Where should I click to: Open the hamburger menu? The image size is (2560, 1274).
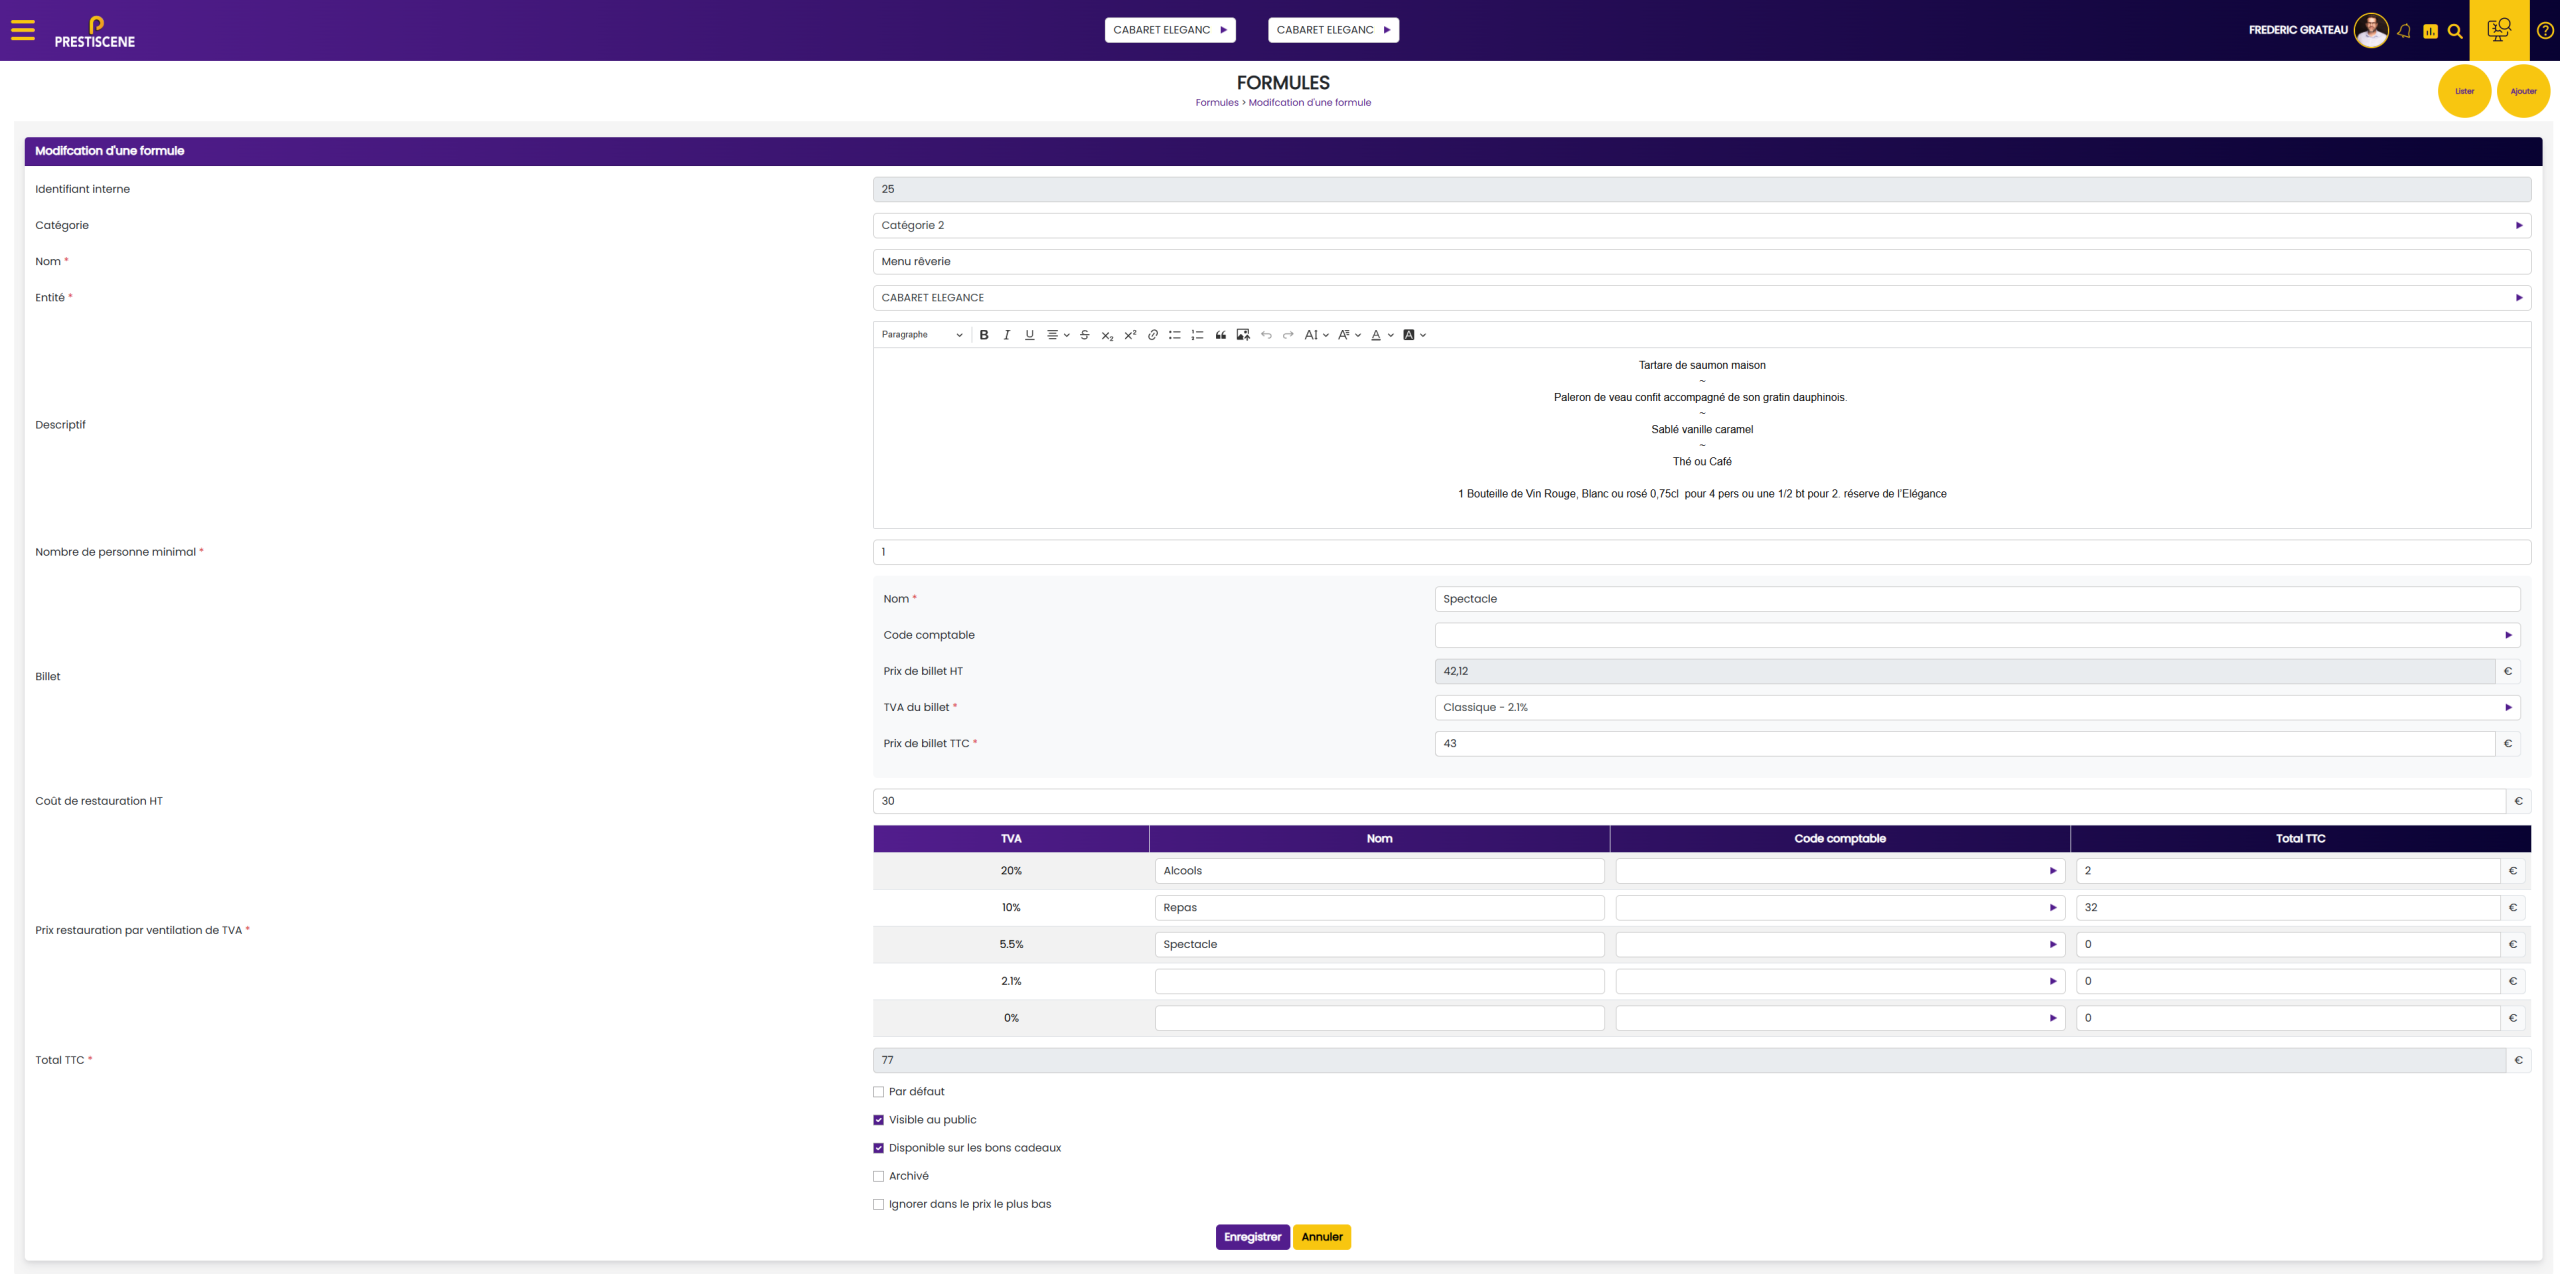click(x=22, y=30)
